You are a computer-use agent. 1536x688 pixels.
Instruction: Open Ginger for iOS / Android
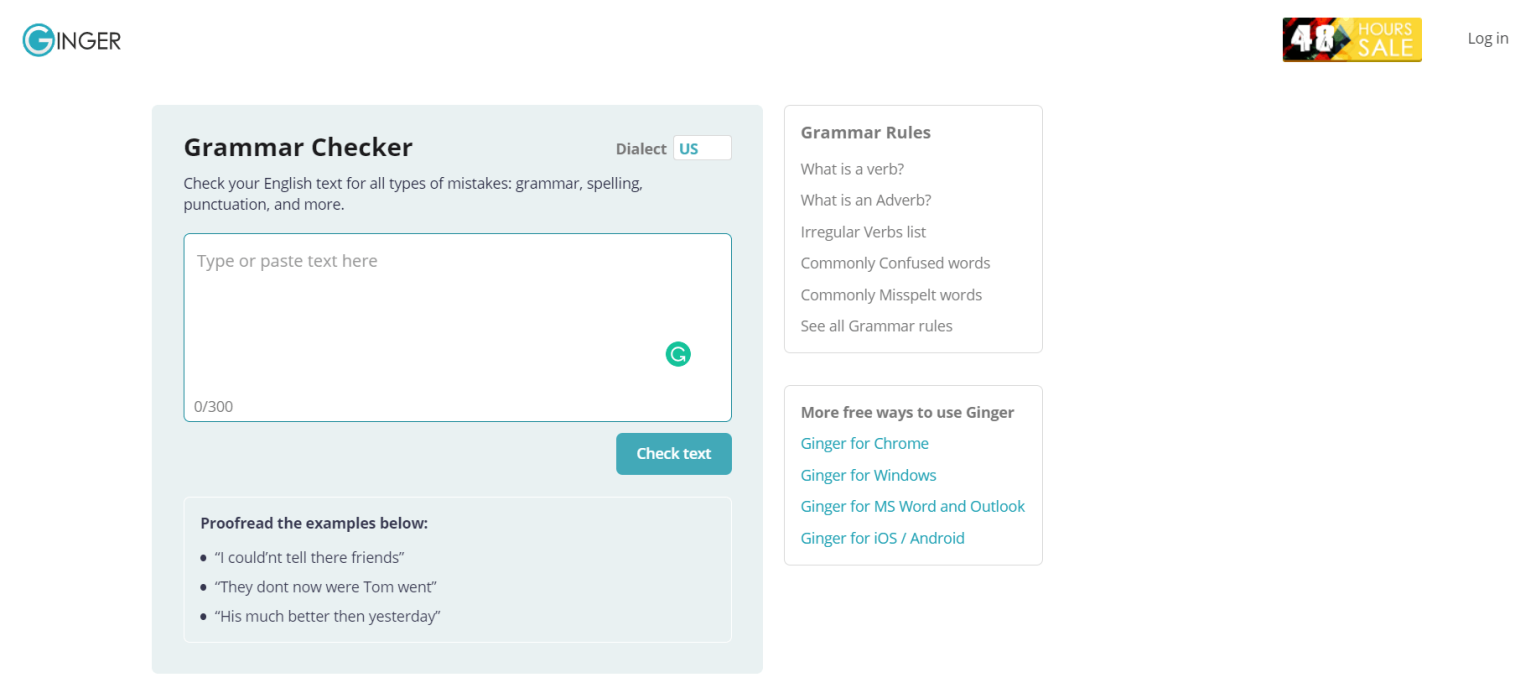coord(882,538)
